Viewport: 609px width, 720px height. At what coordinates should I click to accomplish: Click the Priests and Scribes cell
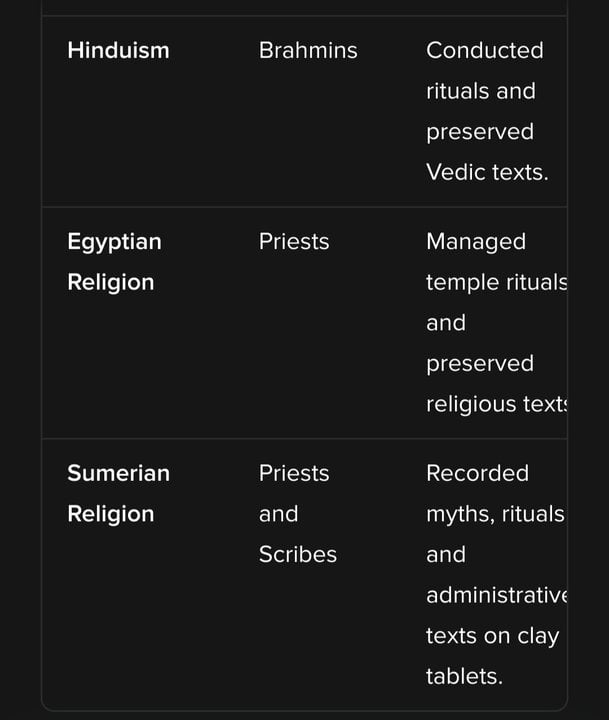(298, 514)
